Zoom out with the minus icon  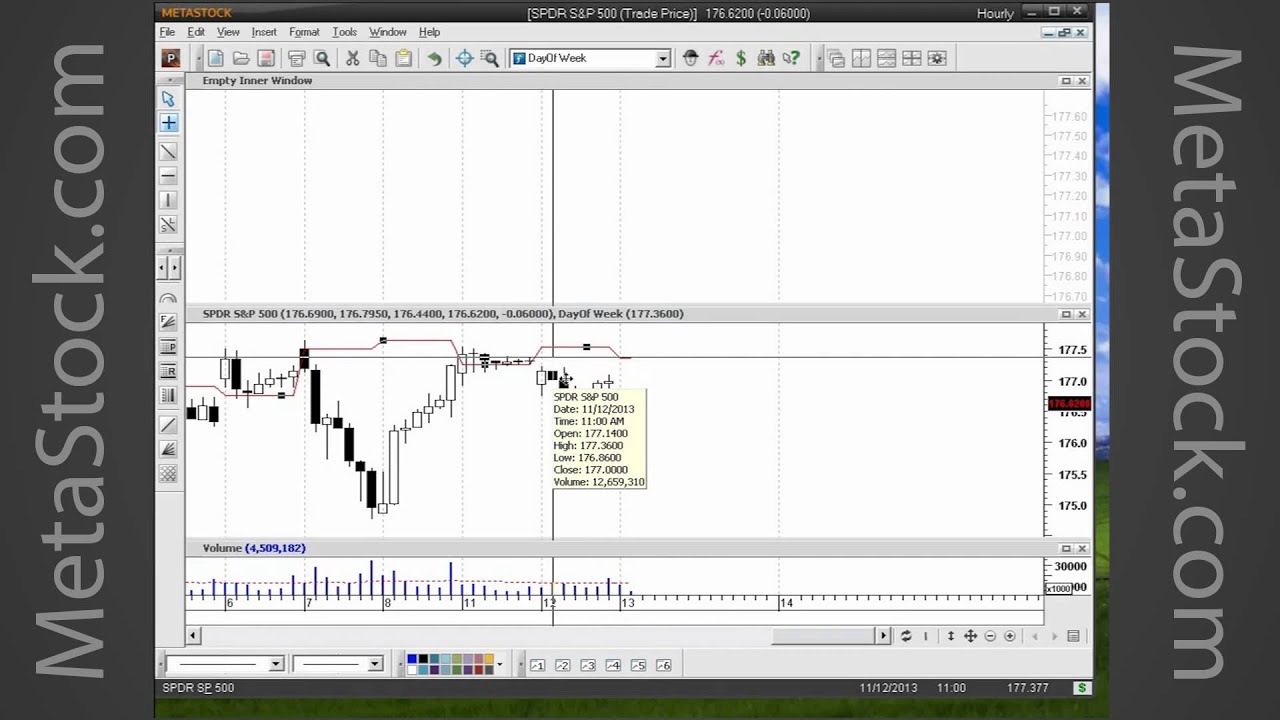click(990, 636)
